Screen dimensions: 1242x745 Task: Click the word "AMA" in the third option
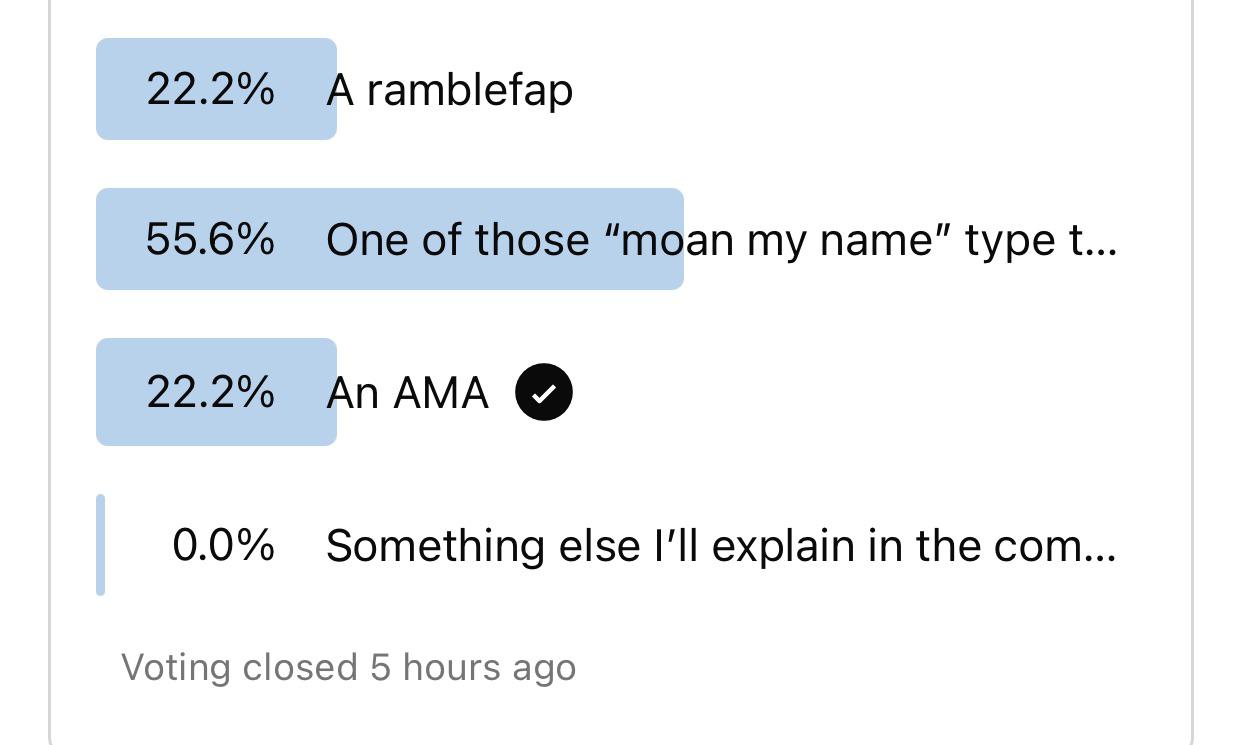(440, 392)
